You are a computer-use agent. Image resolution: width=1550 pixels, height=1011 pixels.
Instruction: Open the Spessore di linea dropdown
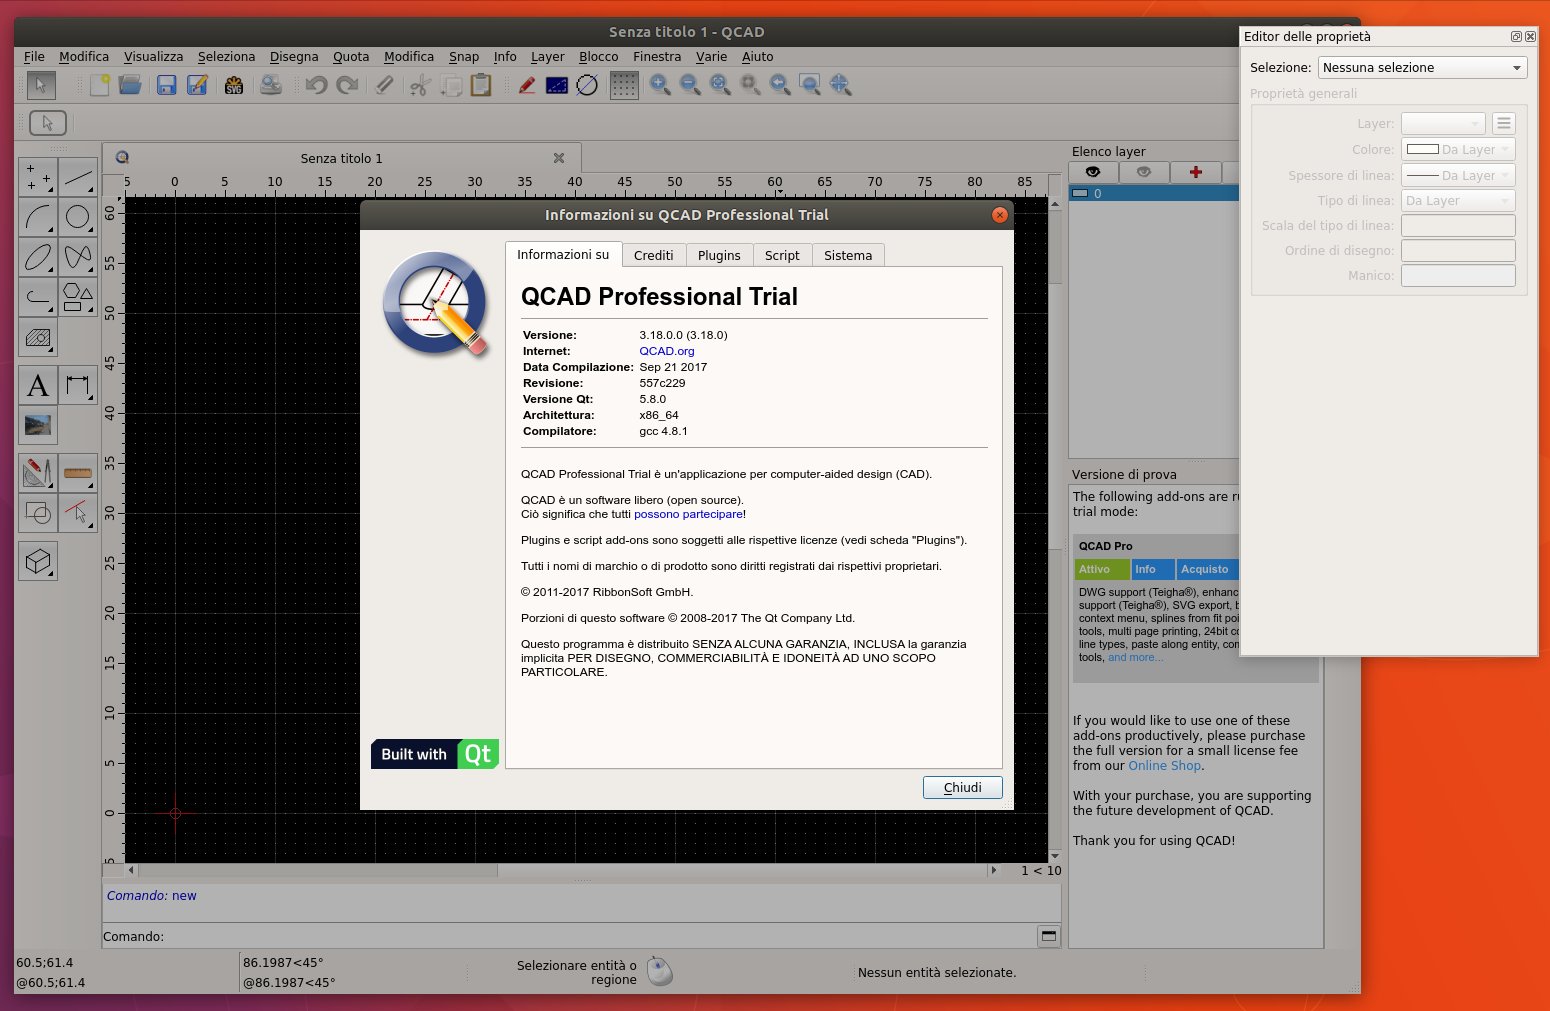[x=1458, y=175]
